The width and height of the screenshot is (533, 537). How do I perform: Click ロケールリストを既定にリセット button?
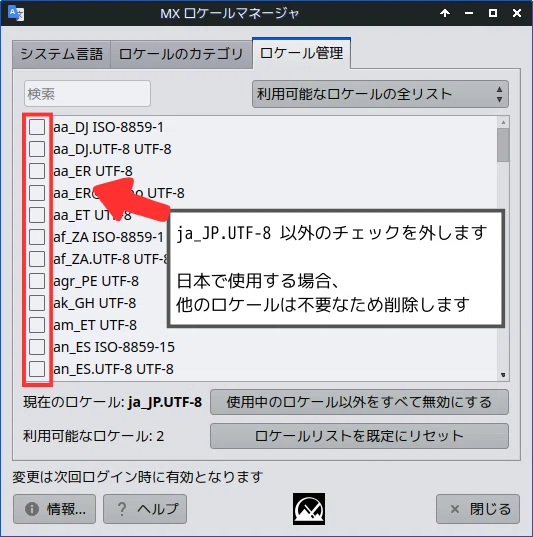pos(359,436)
